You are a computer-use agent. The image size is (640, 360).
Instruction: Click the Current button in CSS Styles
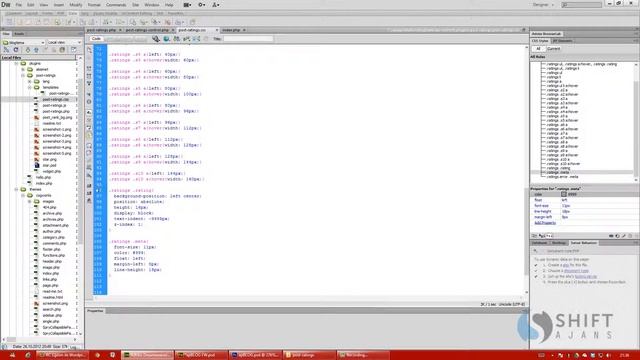[x=553, y=49]
